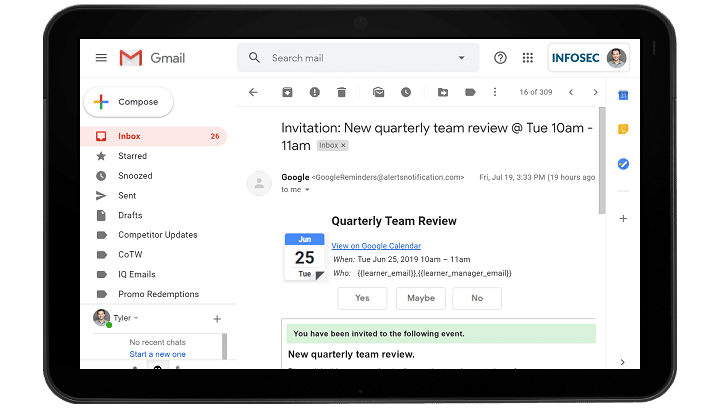Screen dimensions: 720x408
Task: Click the View on Google Calendar link
Action: pyautogui.click(x=376, y=246)
